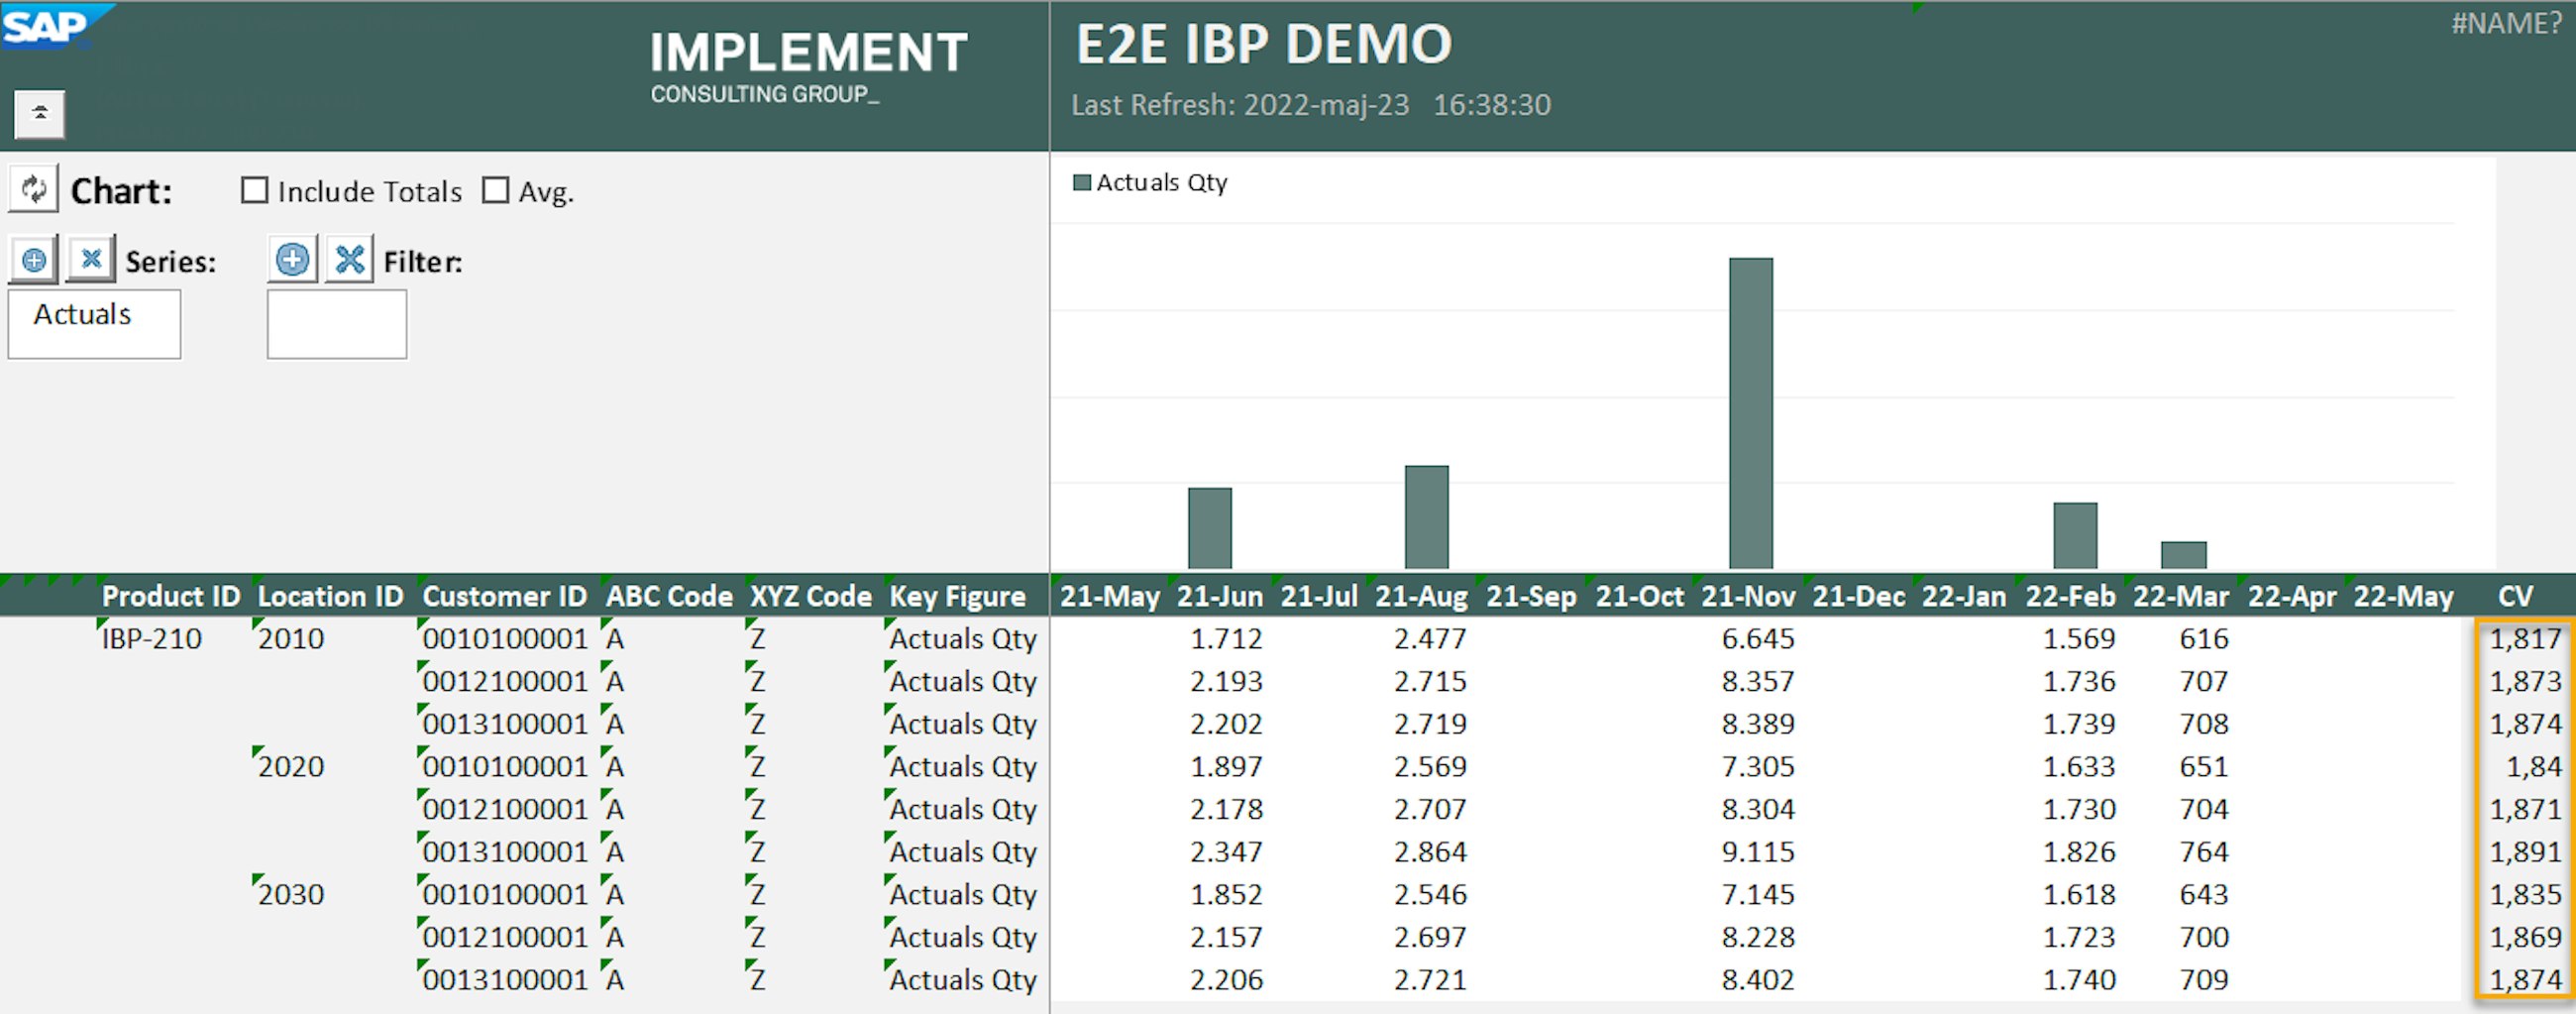Select the IBP-210 product cell
This screenshot has width=2576, height=1014.
(152, 639)
